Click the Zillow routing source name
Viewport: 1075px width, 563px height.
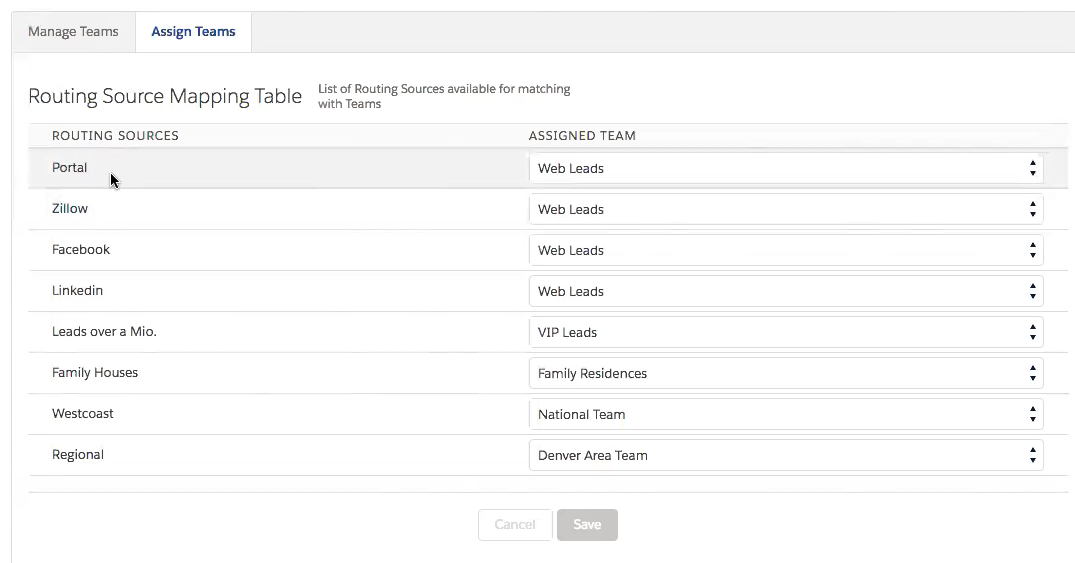[70, 208]
